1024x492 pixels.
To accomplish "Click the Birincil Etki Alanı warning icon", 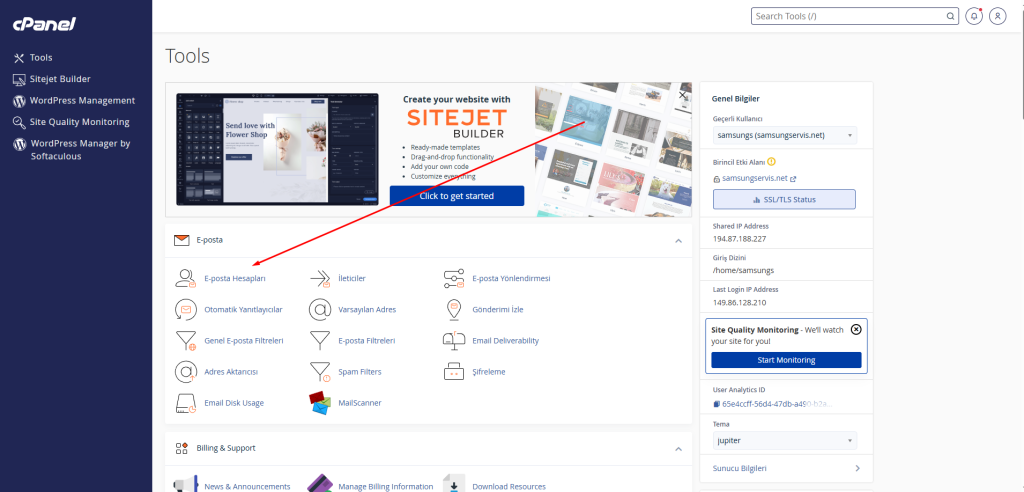I will coord(771,161).
